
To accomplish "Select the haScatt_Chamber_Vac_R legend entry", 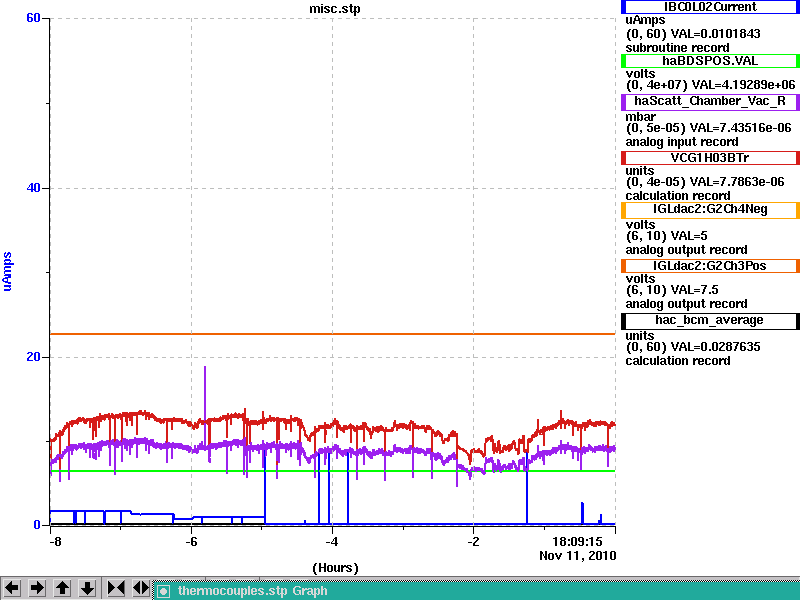I will (710, 102).
